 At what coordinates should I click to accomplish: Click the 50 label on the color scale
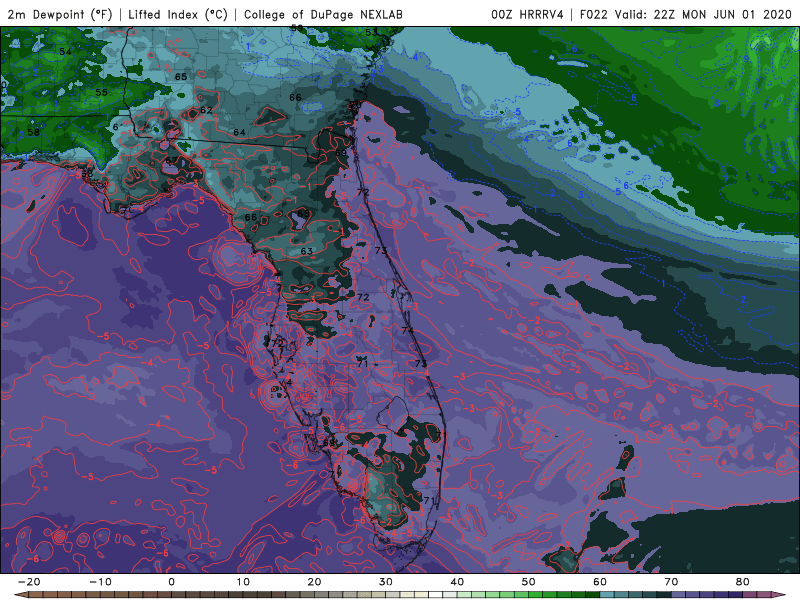tap(529, 582)
